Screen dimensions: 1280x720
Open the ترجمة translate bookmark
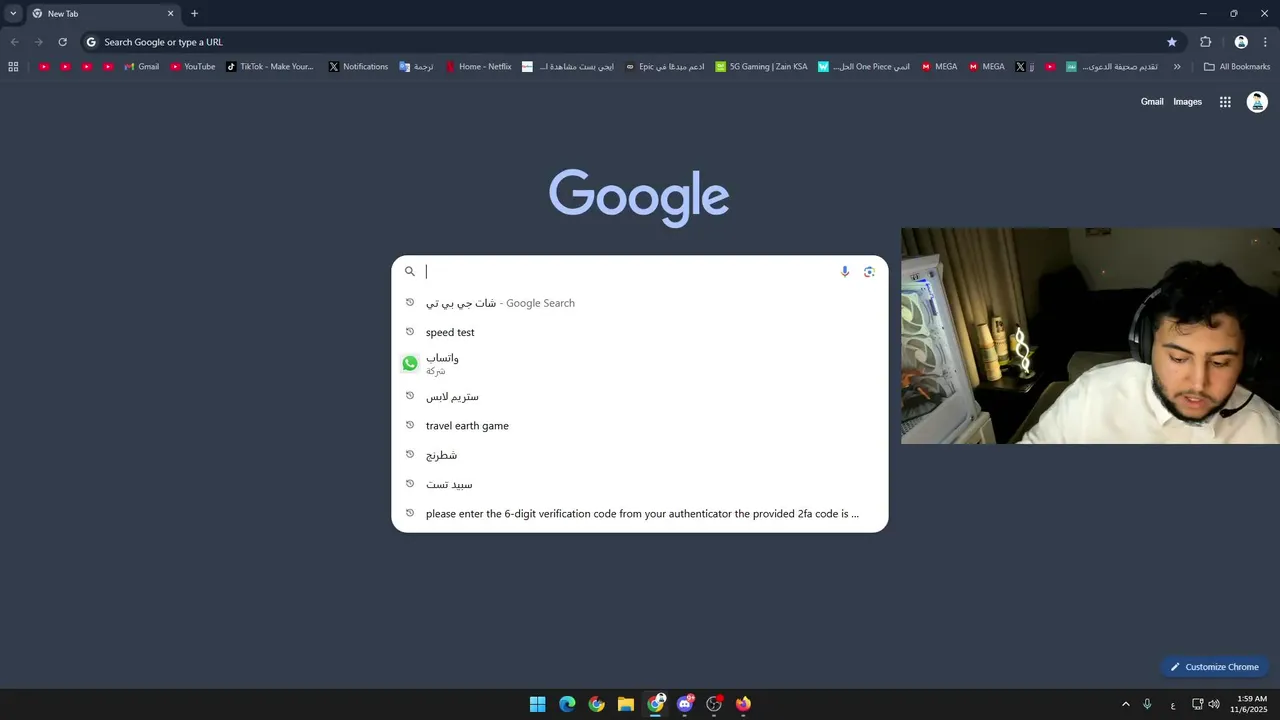tap(416, 67)
